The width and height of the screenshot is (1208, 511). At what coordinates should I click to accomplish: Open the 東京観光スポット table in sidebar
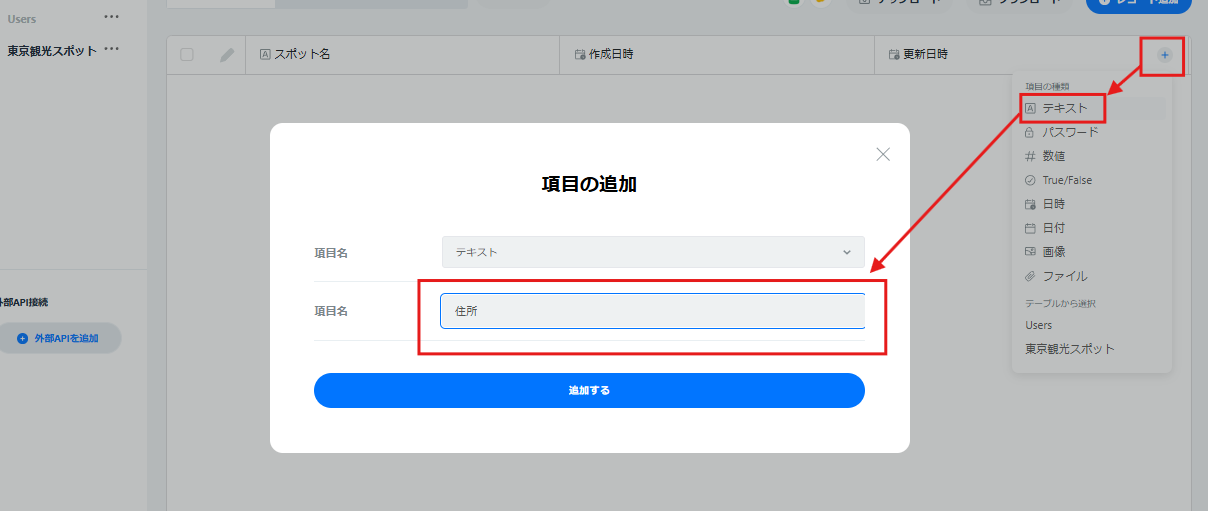tap(52, 50)
